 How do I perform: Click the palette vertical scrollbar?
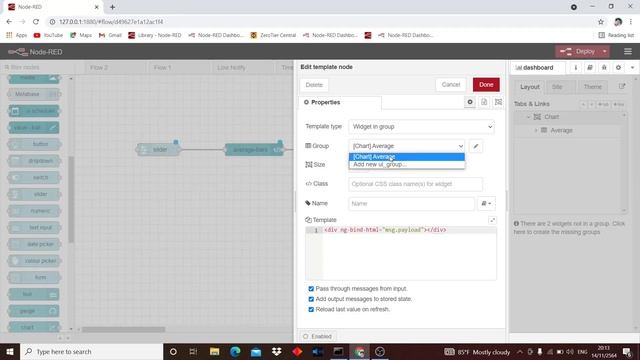(x=71, y=199)
